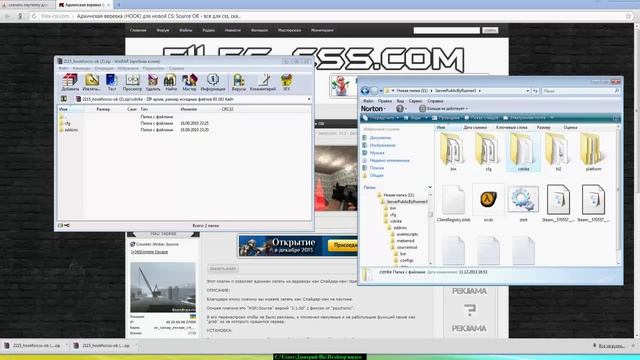
Task: Open WinRAR Wizard (Мастер) icon
Action: pyautogui.click(x=189, y=82)
